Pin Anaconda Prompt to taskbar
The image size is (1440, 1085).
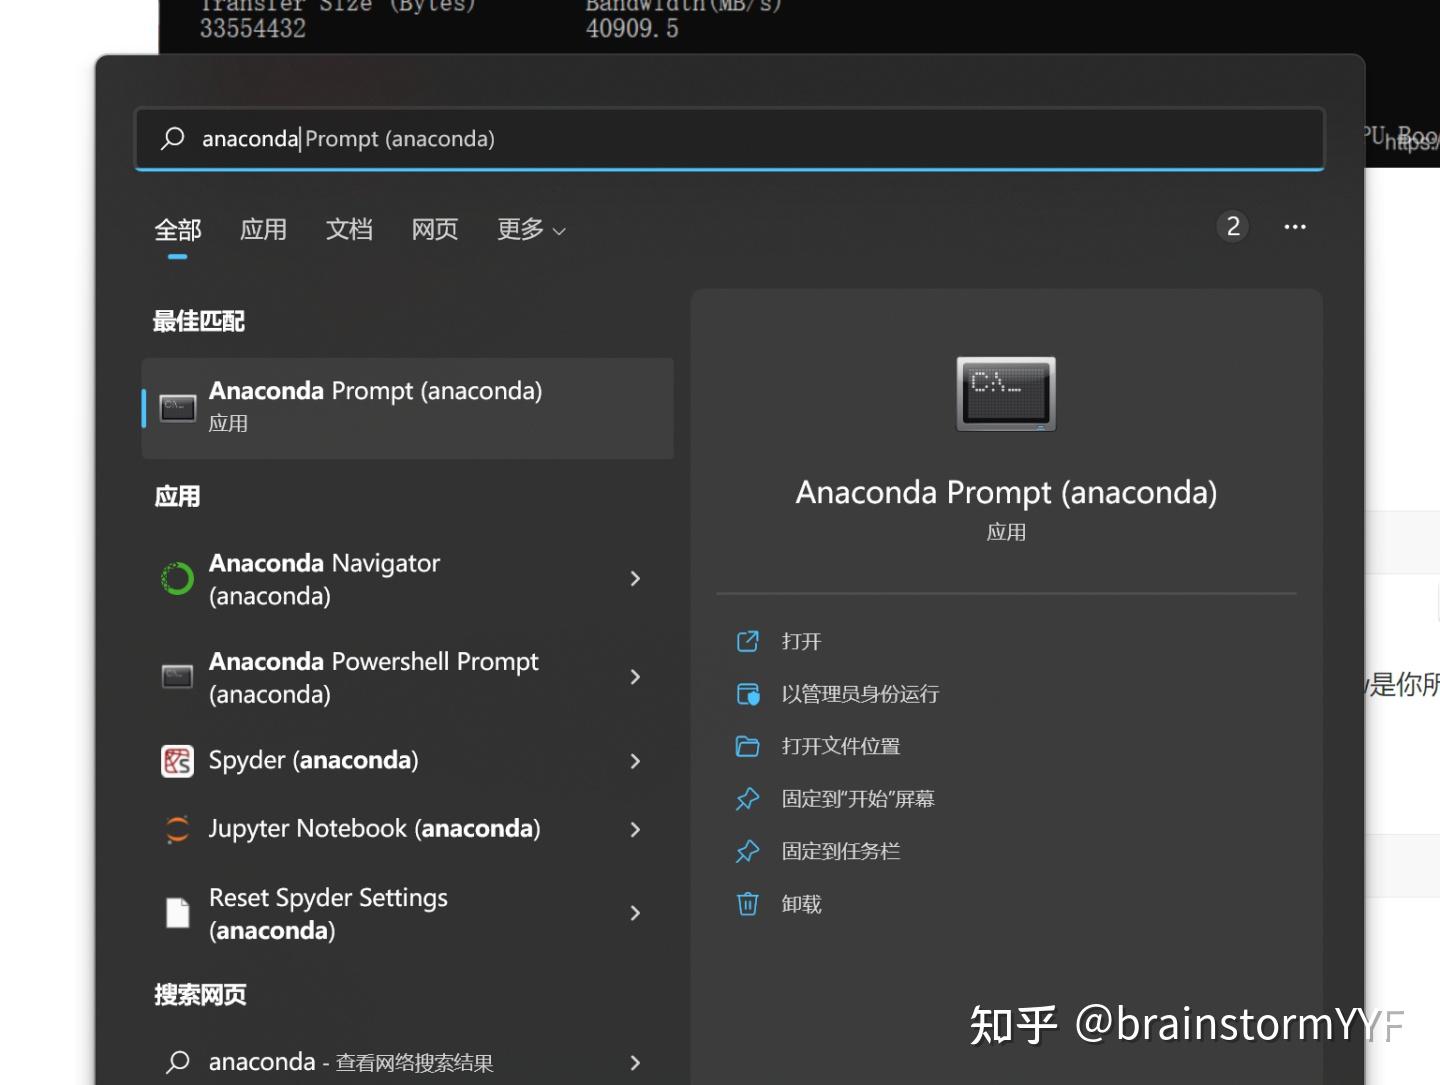tap(841, 851)
